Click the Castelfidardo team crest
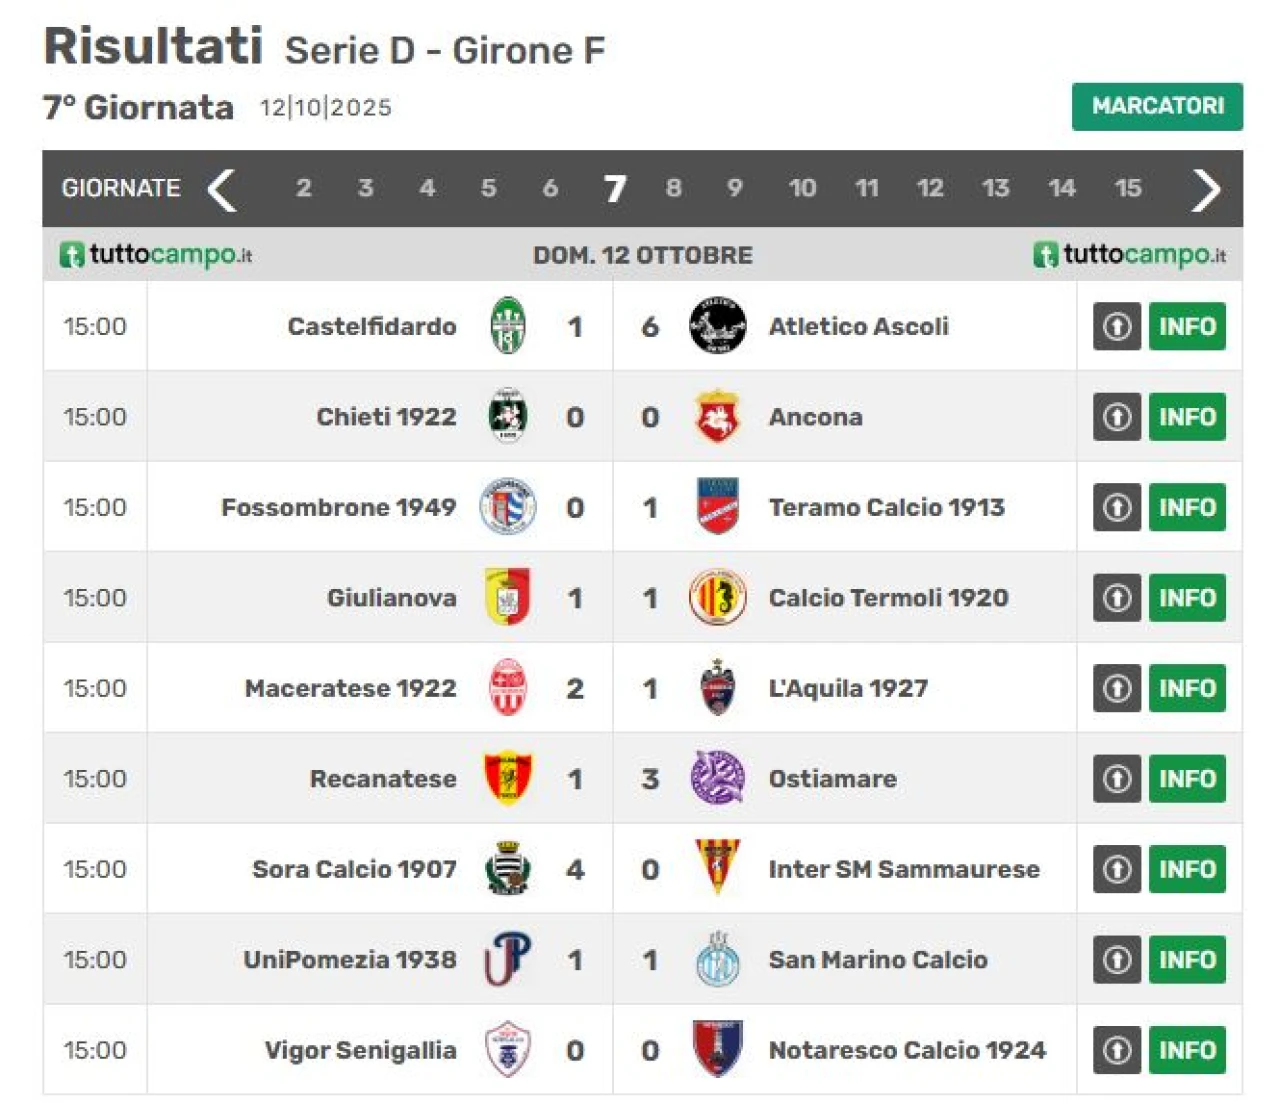 click(x=508, y=326)
